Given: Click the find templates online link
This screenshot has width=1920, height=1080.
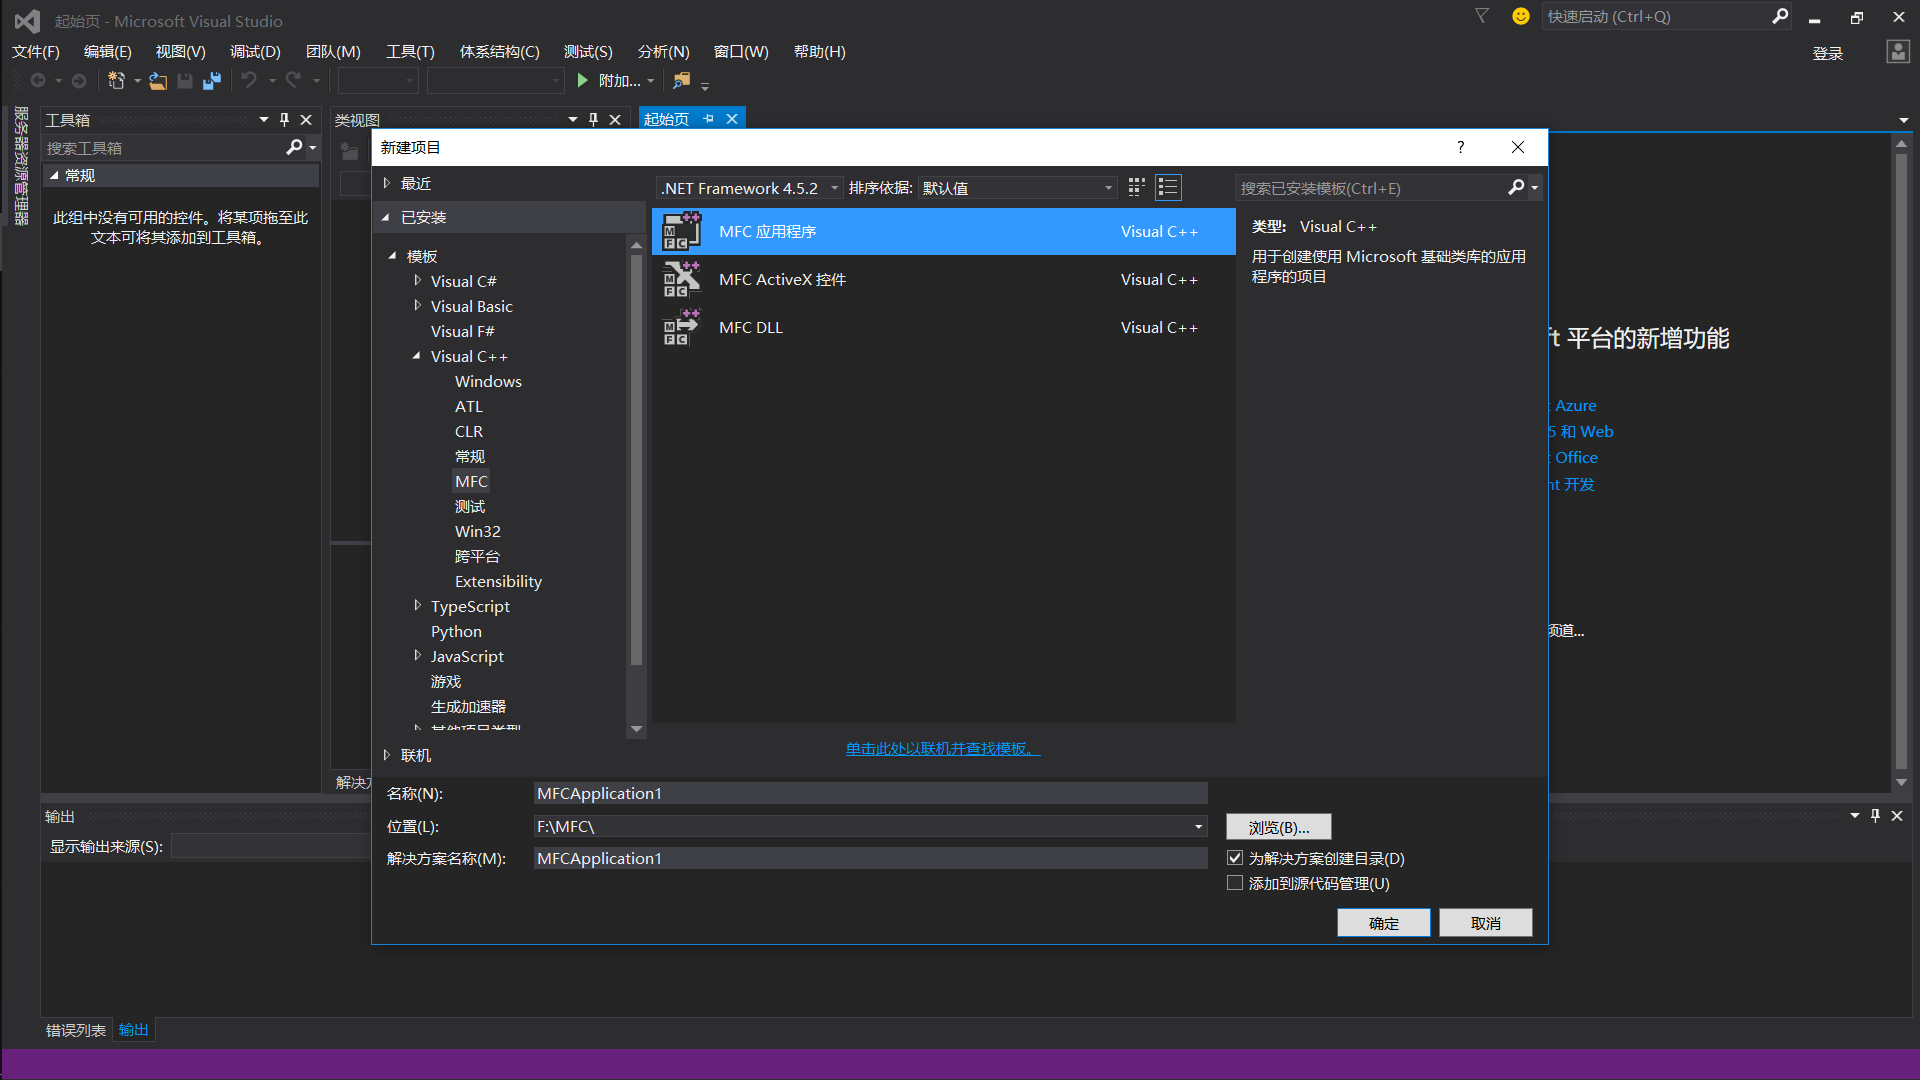Looking at the screenshot, I should coord(942,748).
